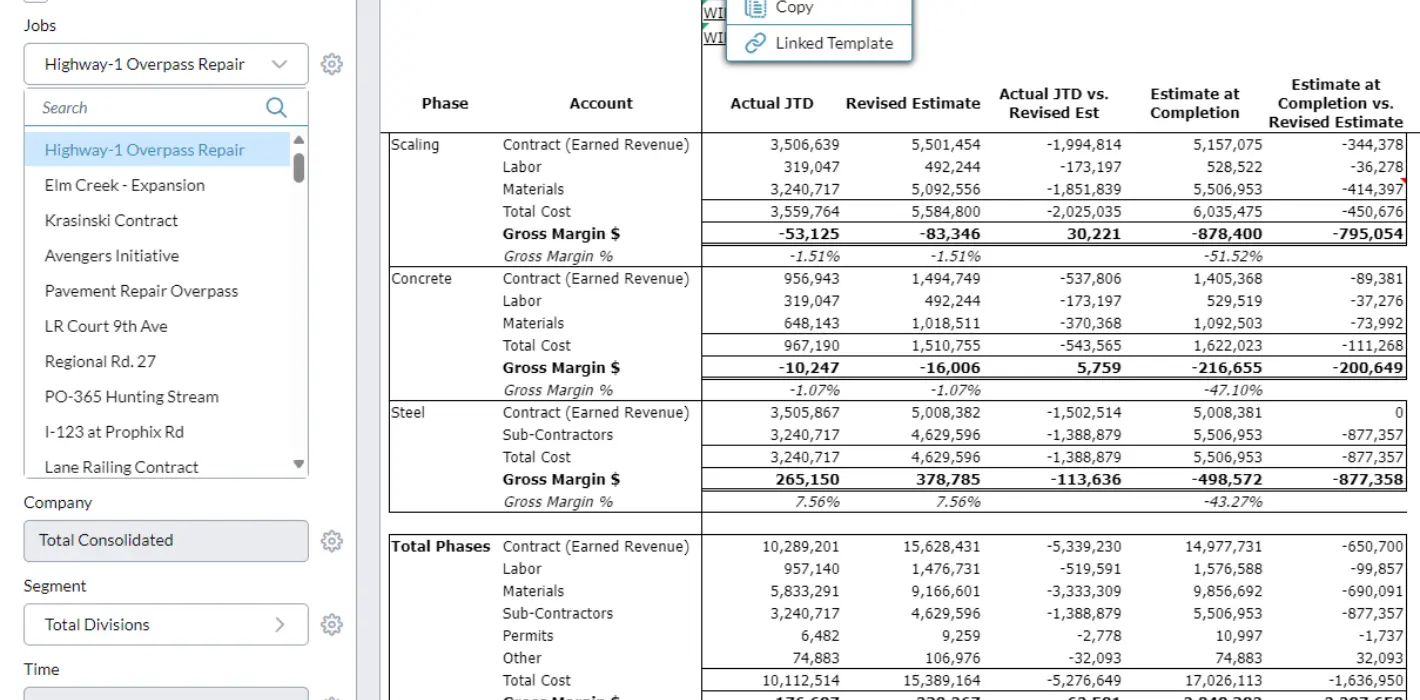Select LR Court 9th Ave job
The width and height of the screenshot is (1420, 700).
click(158, 326)
